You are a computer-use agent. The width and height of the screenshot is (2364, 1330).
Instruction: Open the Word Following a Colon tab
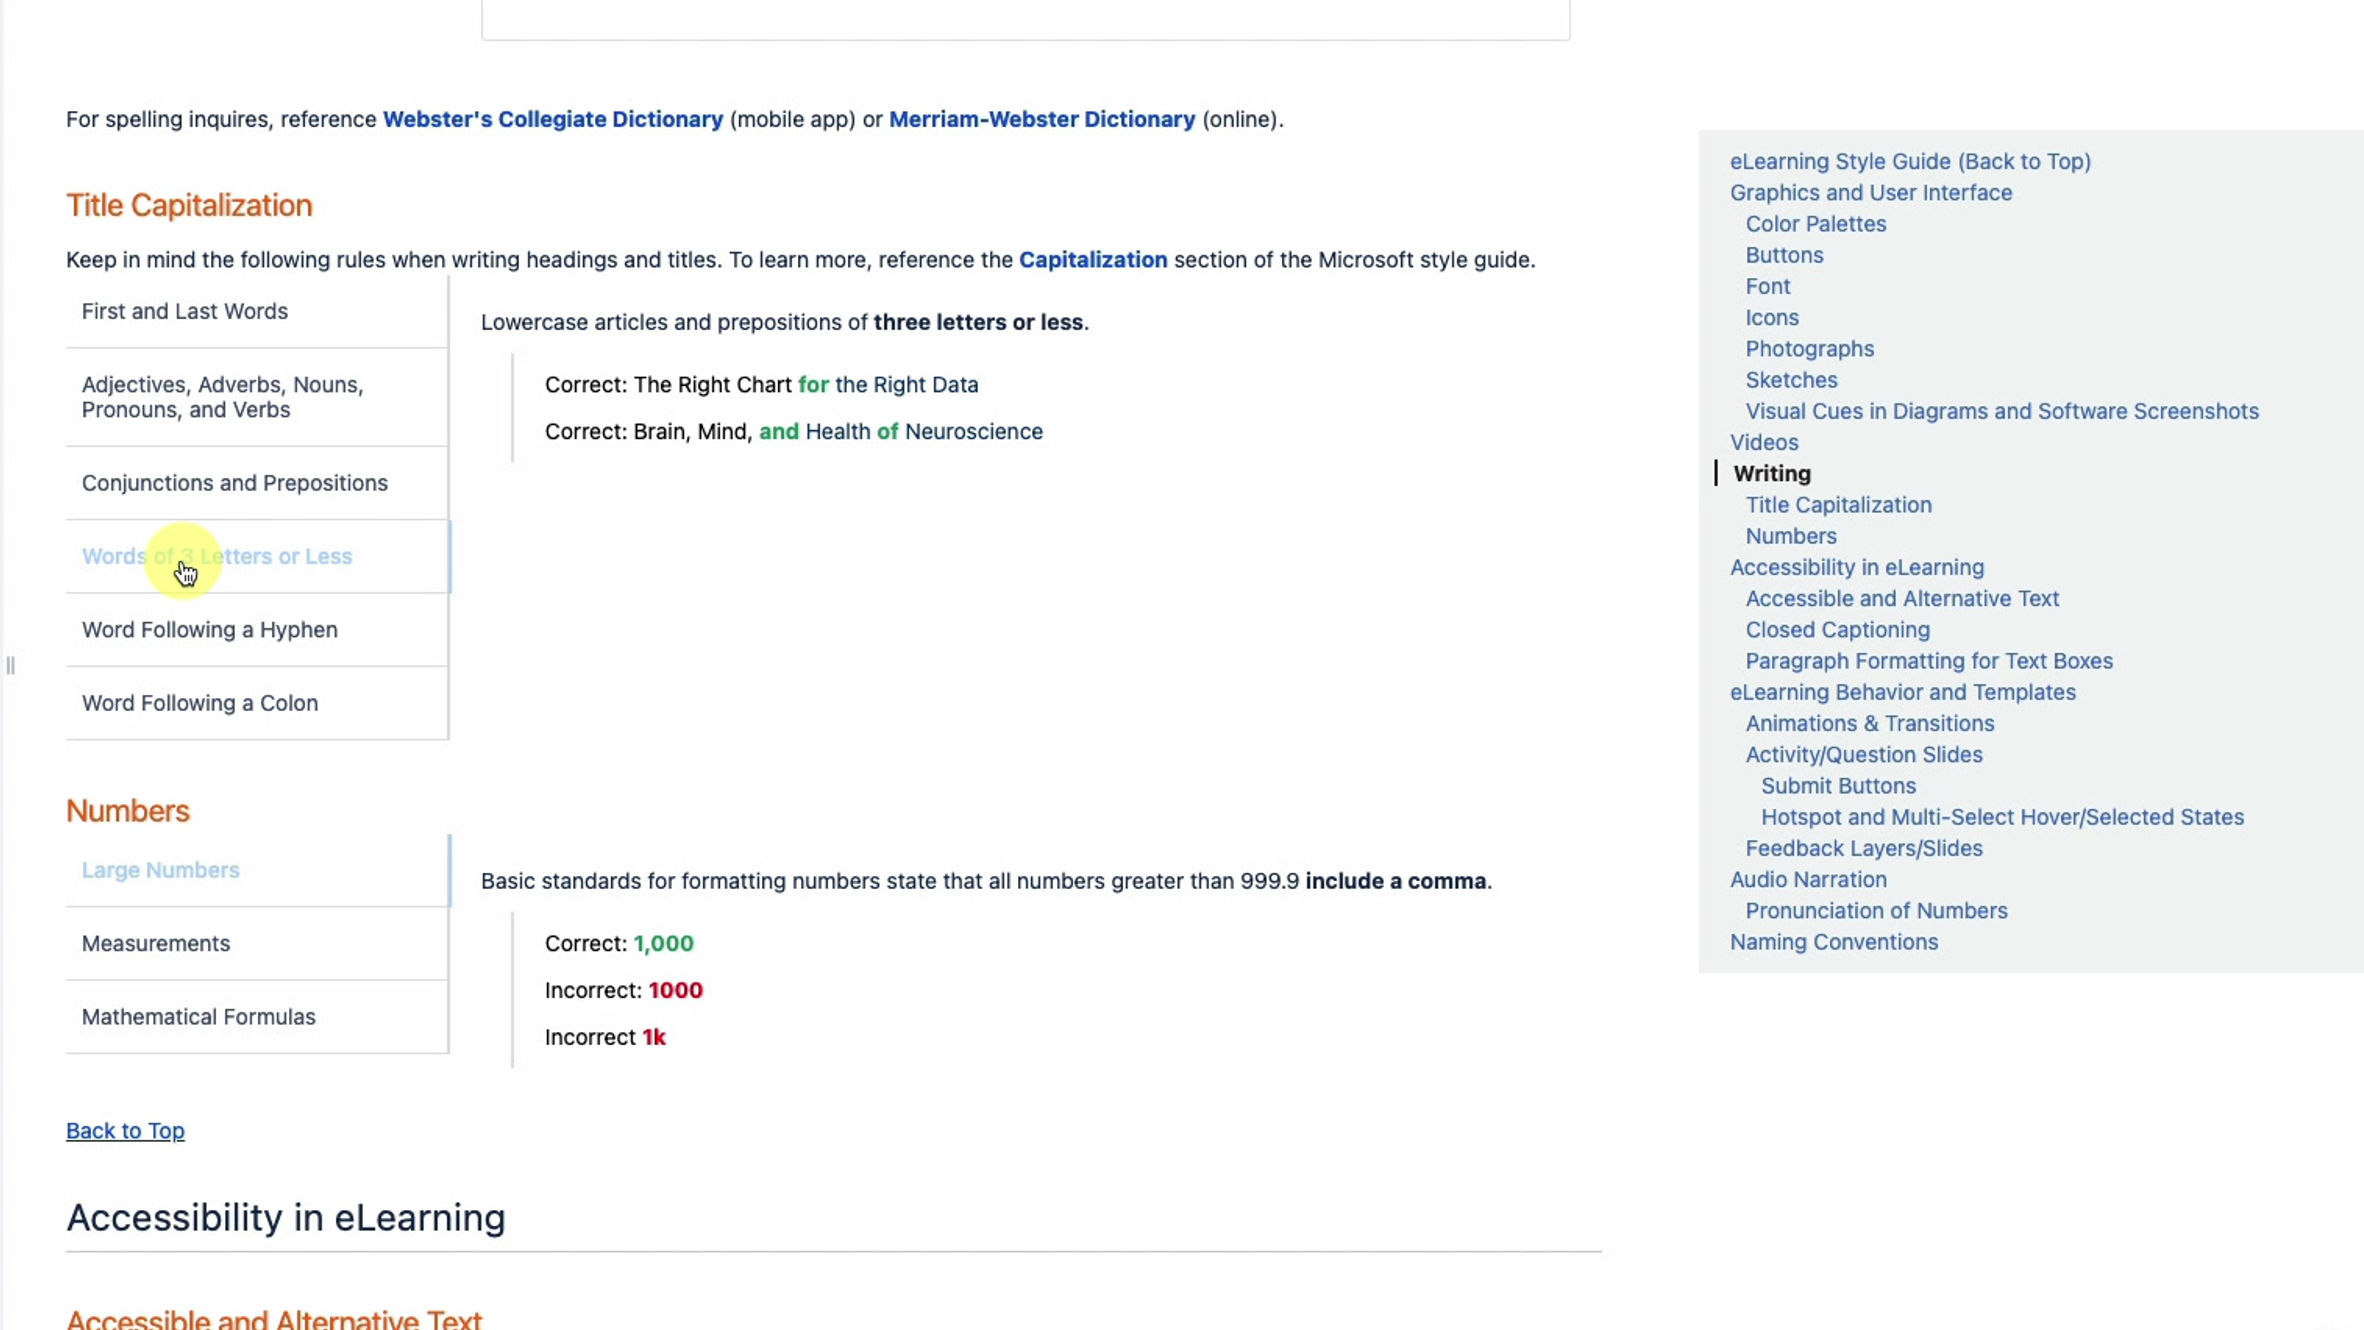(199, 703)
